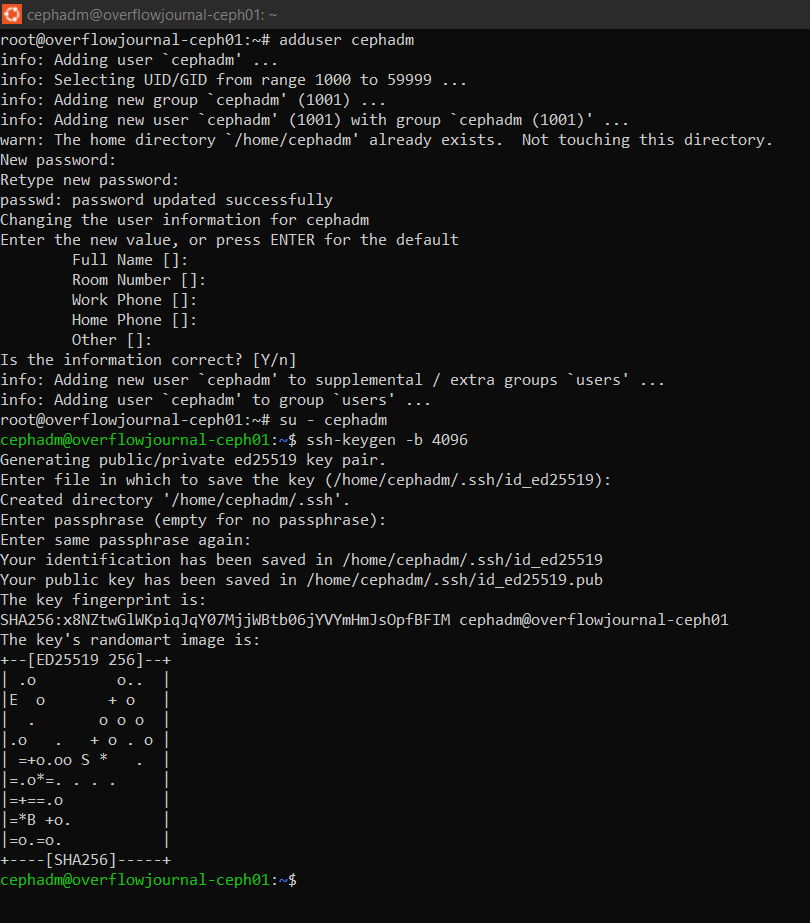Click the 'Full Name []:' prompt line
This screenshot has width=810, height=923.
pyautogui.click(x=130, y=260)
